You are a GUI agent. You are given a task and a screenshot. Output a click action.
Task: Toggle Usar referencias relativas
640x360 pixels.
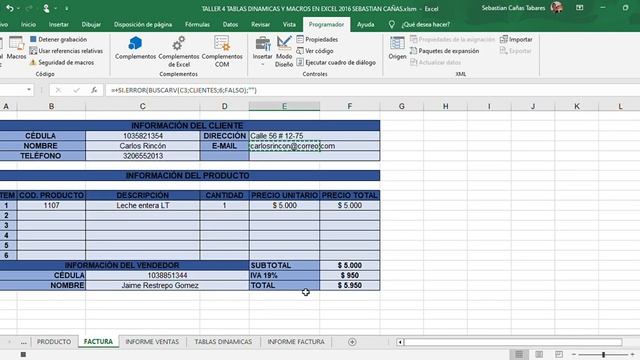pos(66,51)
